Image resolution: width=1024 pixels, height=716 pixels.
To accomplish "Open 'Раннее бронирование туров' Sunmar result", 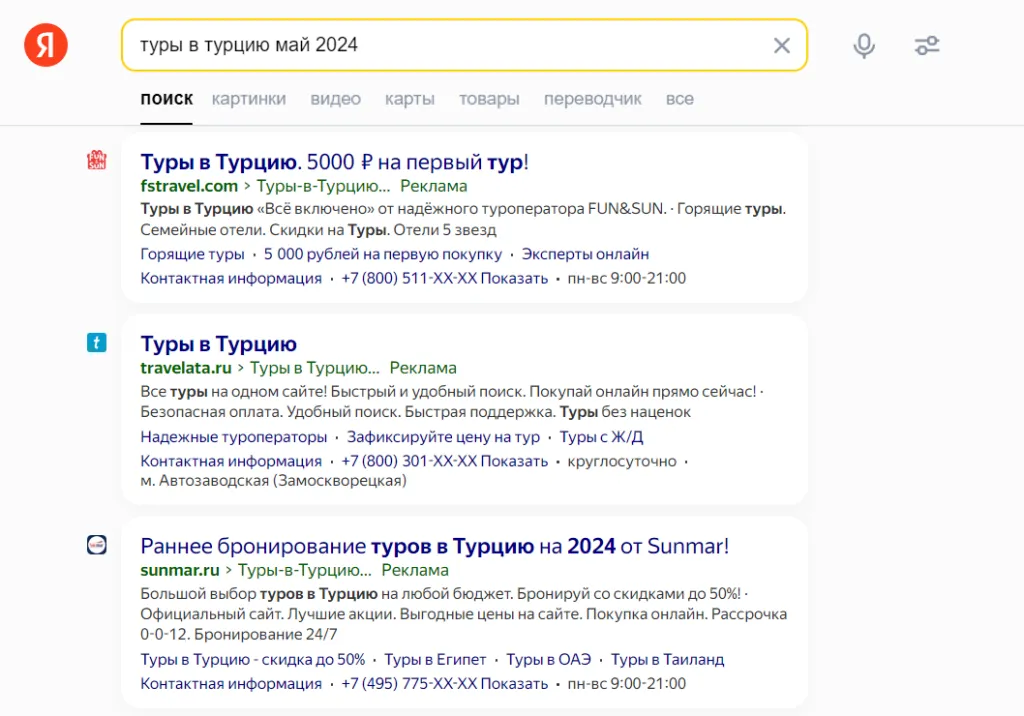I will point(434,545).
